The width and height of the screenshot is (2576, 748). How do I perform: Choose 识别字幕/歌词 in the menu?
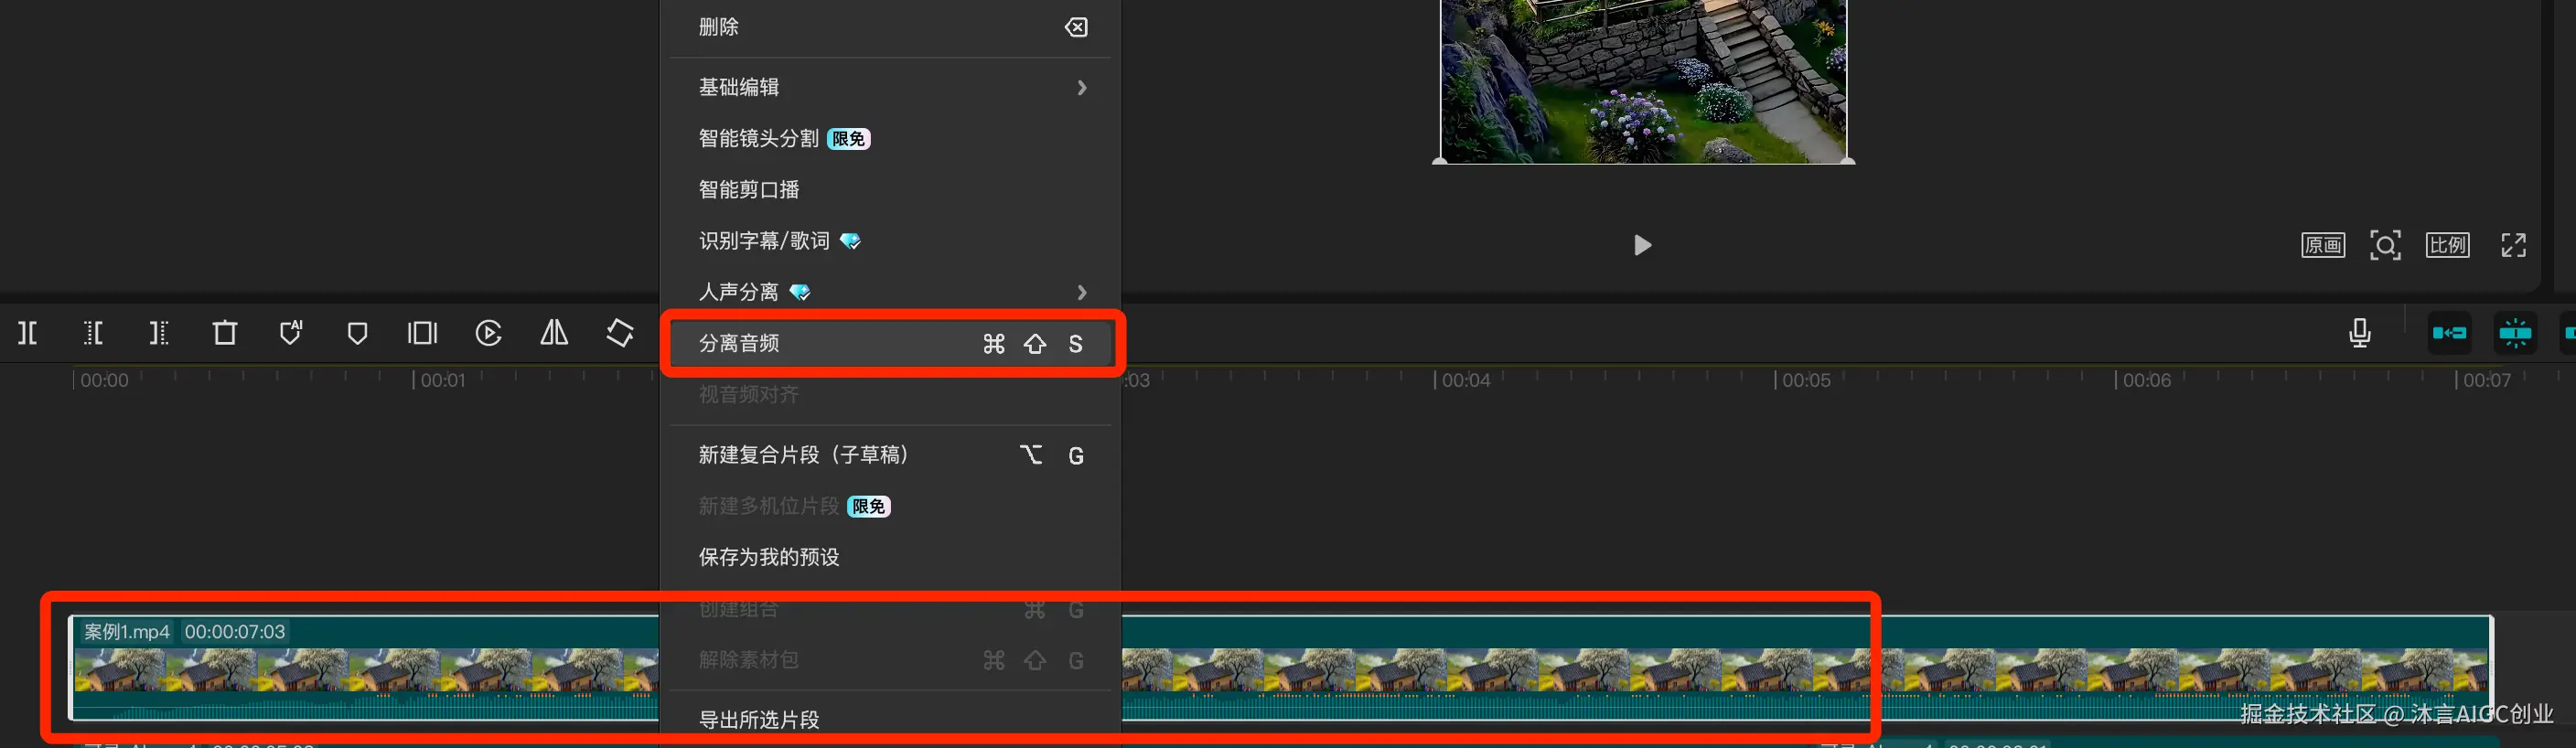tap(890, 240)
